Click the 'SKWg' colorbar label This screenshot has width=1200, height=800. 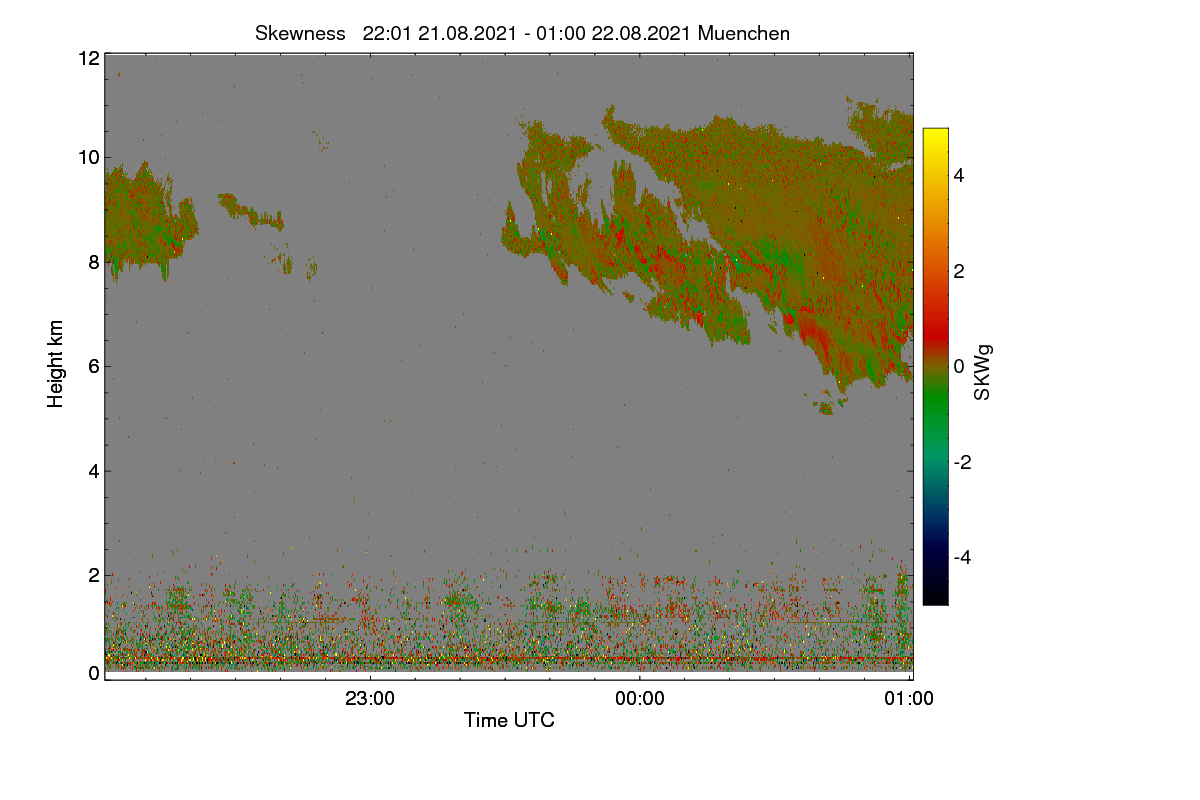[983, 373]
